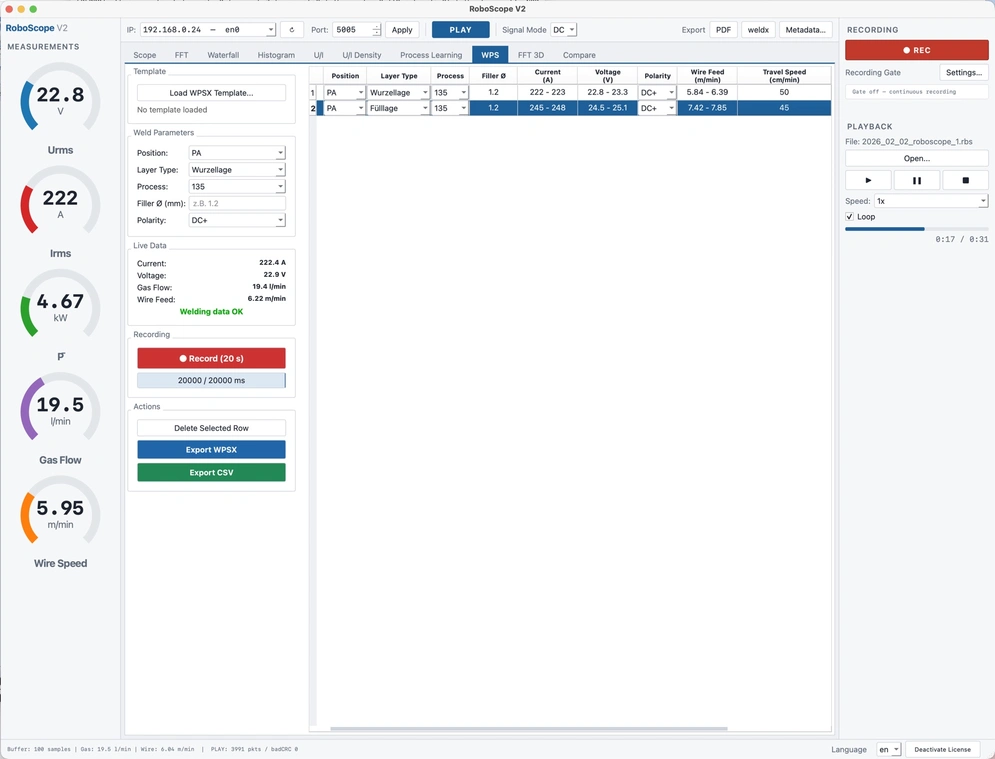This screenshot has height=759, width=995.
Task: Toggle the Loop checkbox
Action: point(850,217)
